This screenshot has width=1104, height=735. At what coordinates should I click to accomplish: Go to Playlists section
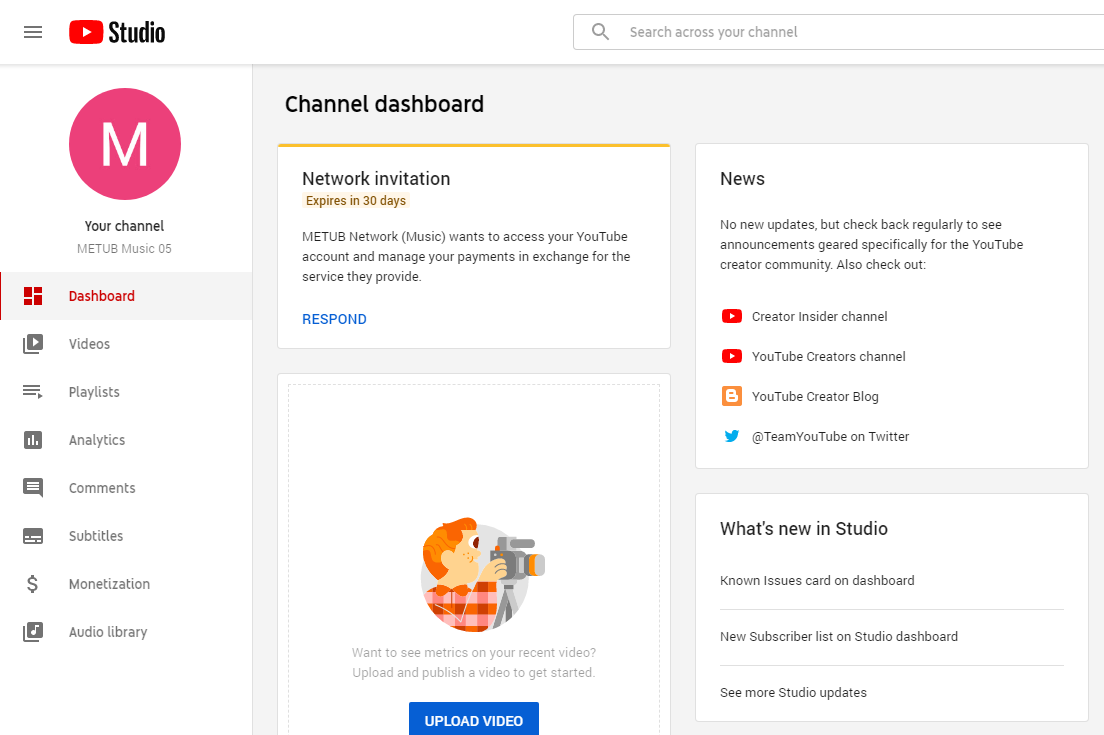click(126, 391)
